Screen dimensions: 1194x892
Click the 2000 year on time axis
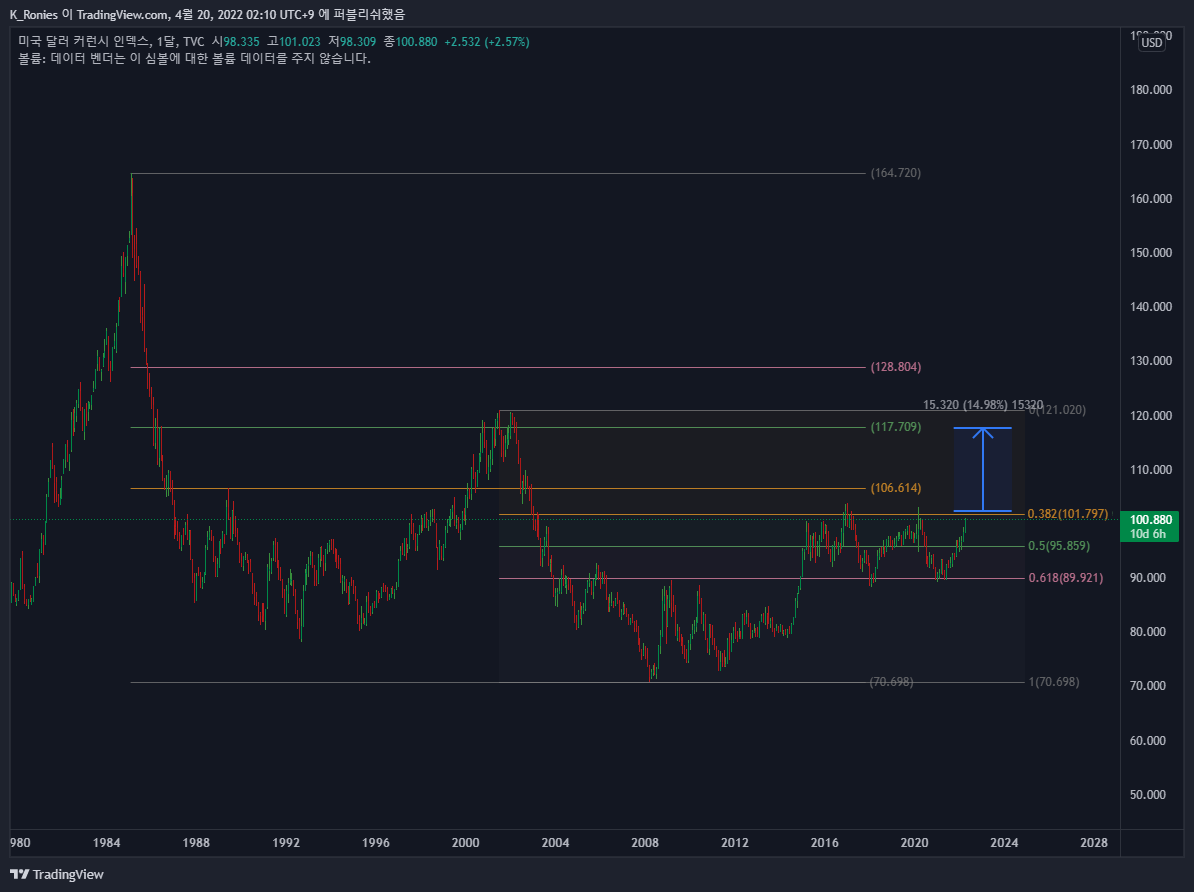(465, 842)
